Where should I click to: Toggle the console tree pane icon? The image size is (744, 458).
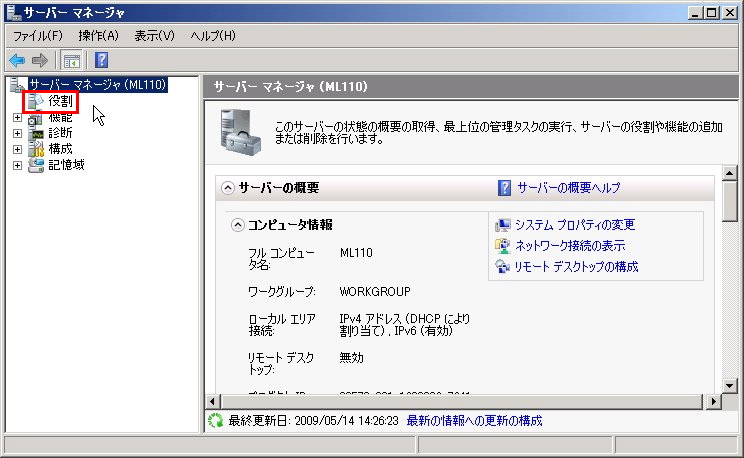pos(72,60)
